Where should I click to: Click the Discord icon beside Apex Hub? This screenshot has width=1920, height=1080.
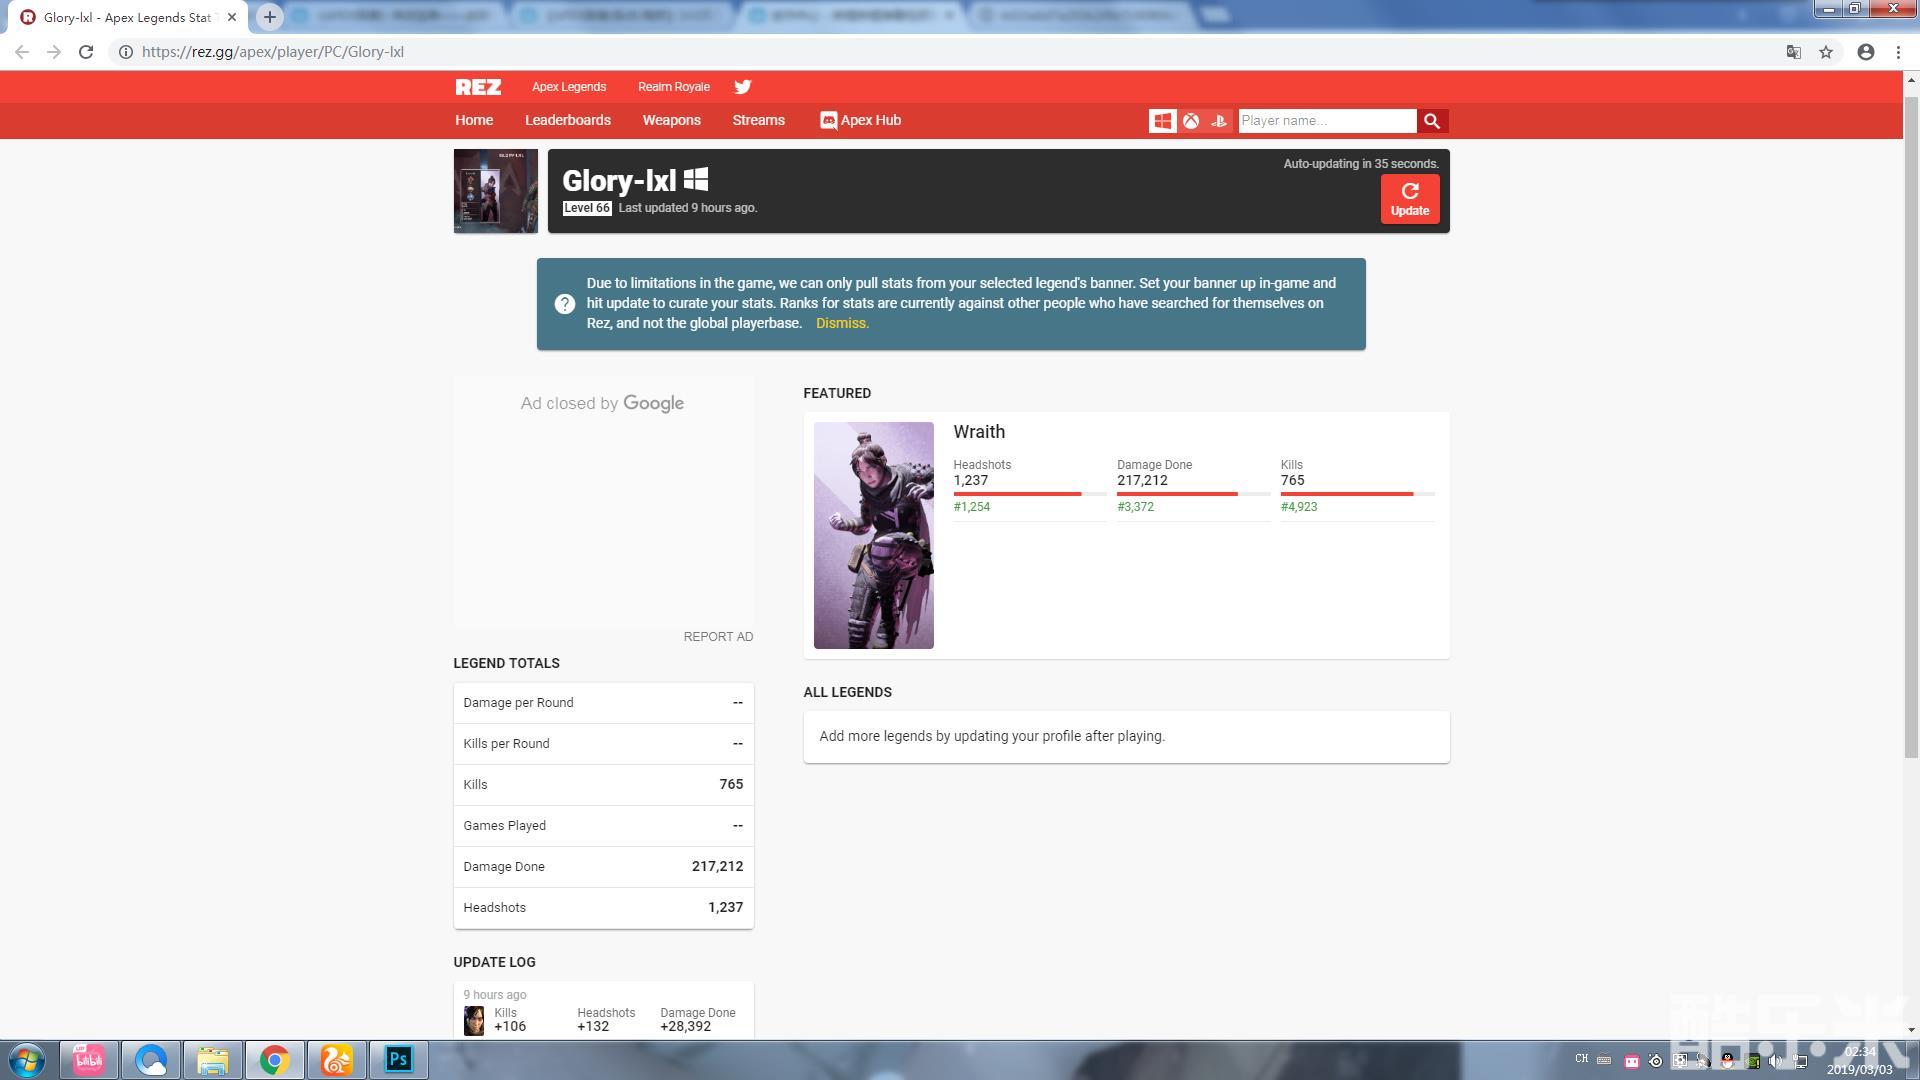tap(828, 120)
